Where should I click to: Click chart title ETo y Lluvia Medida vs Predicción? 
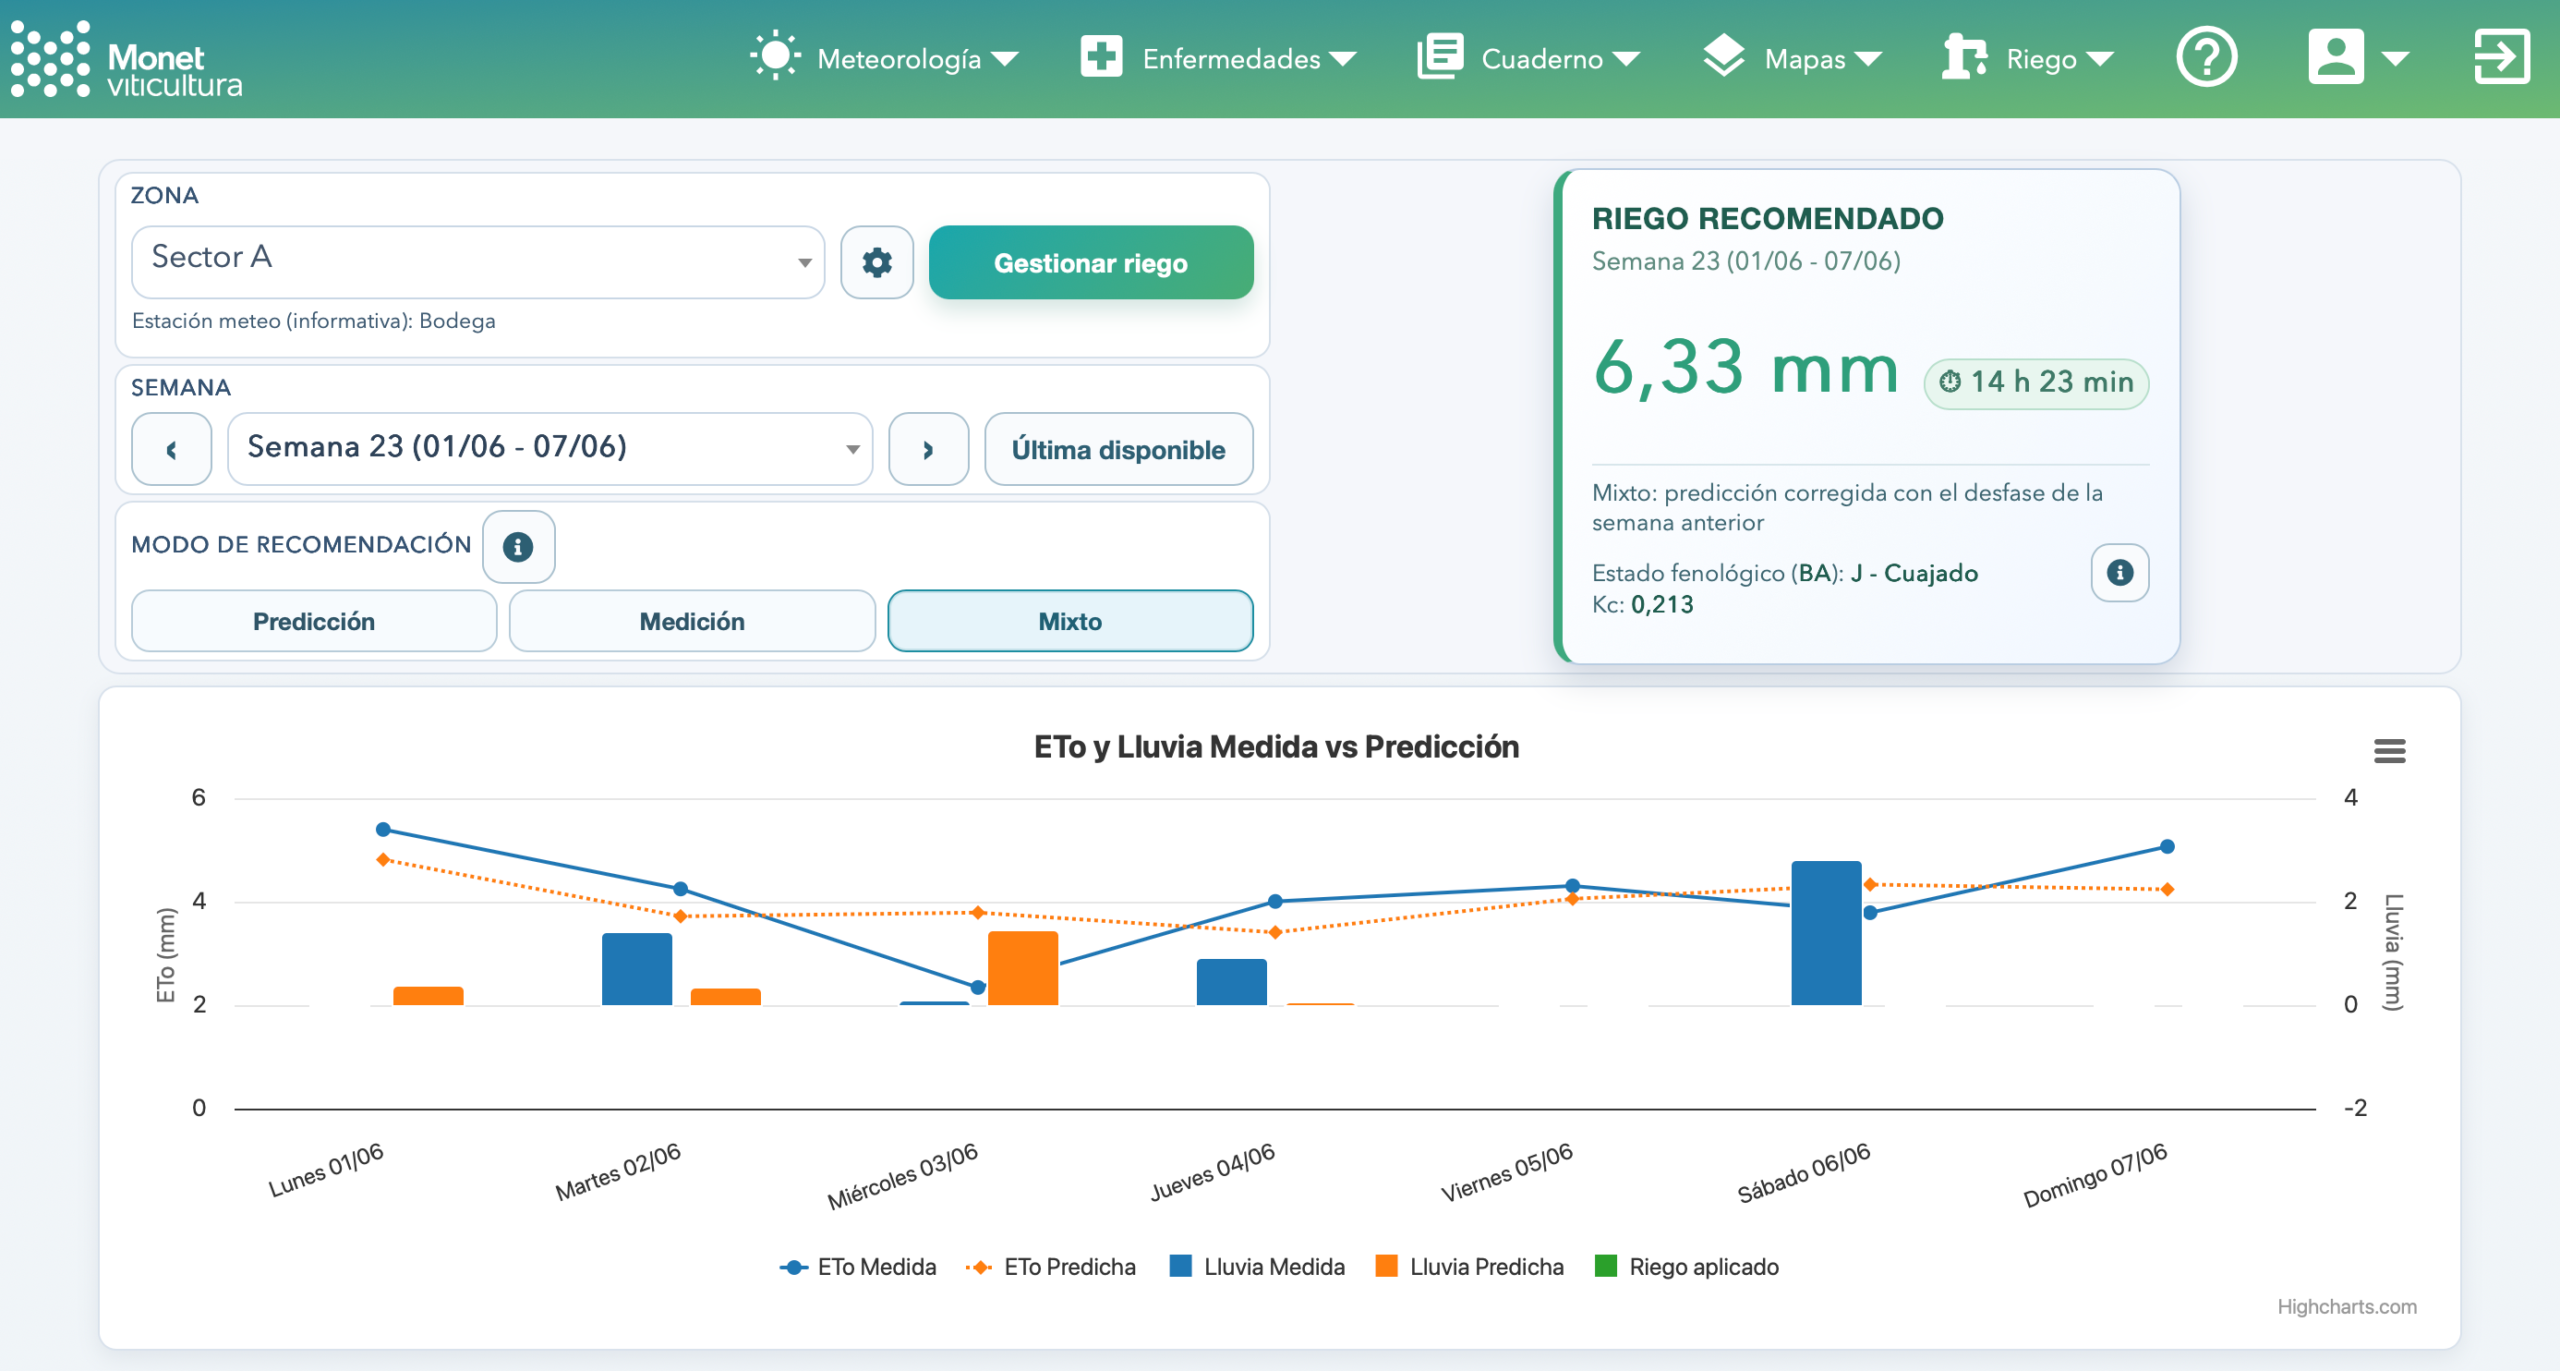[1276, 747]
